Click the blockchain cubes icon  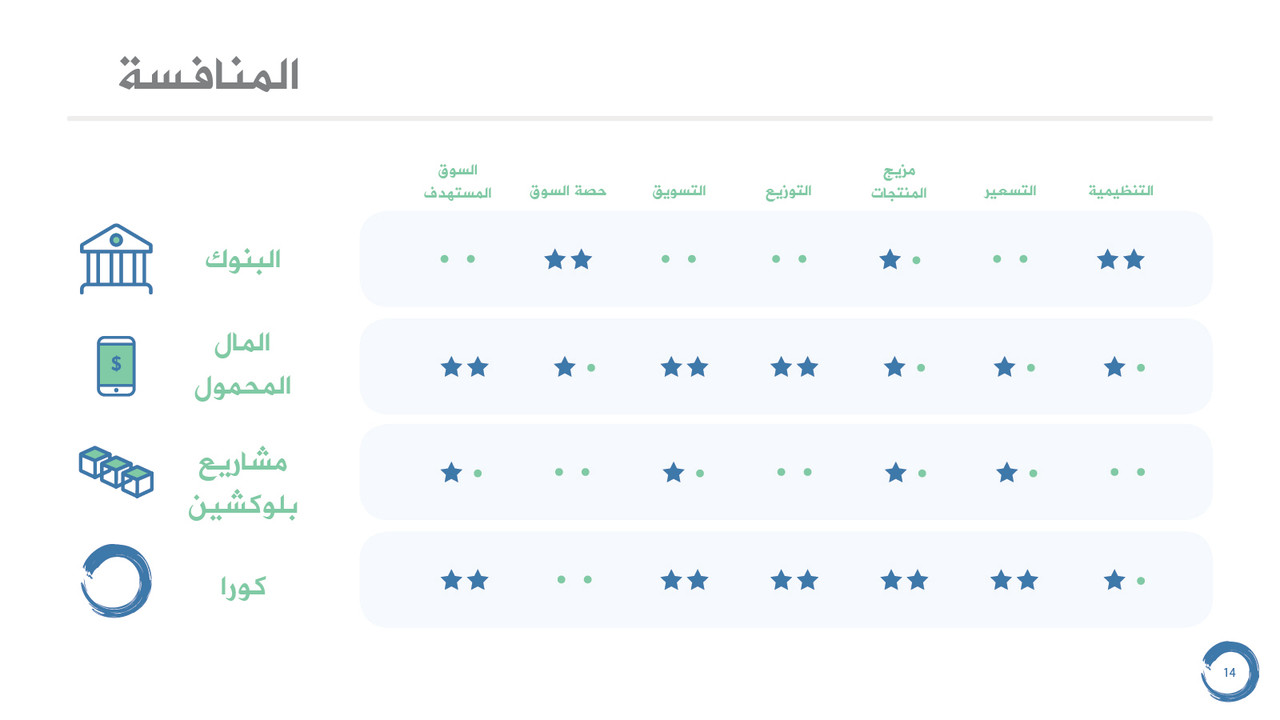tap(116, 472)
